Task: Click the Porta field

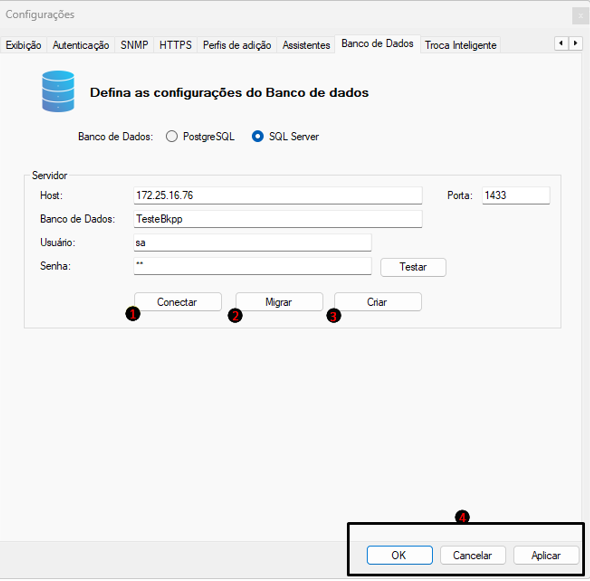Action: pos(516,195)
